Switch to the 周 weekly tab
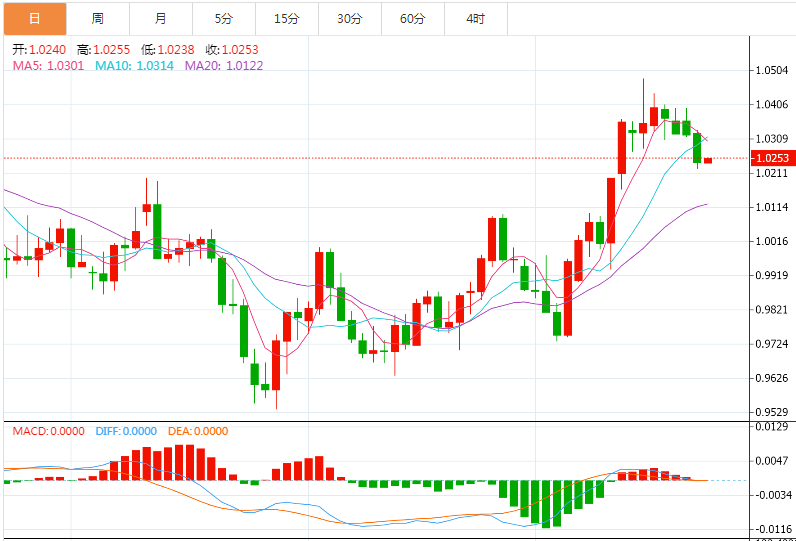This screenshot has height=541, width=796. (x=98, y=19)
